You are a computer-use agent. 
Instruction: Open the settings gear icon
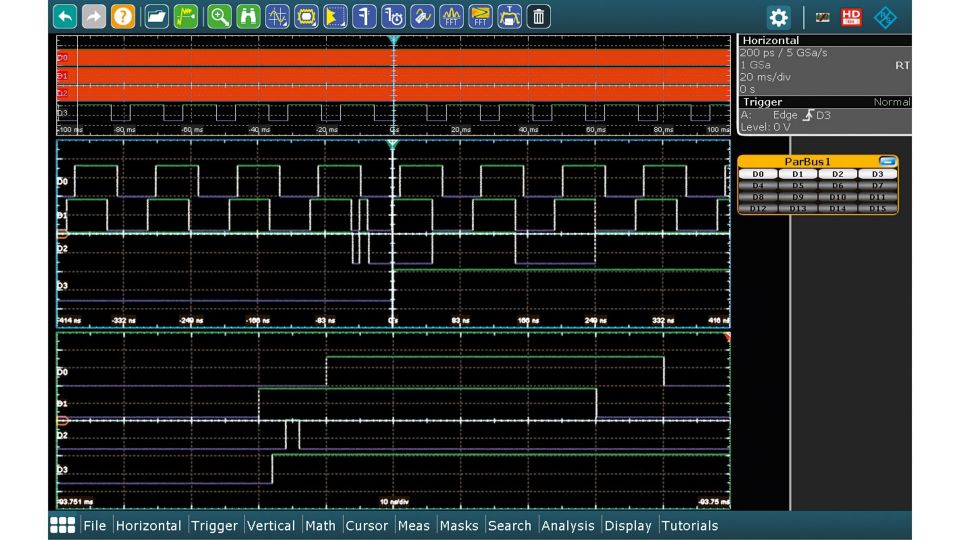click(x=778, y=17)
